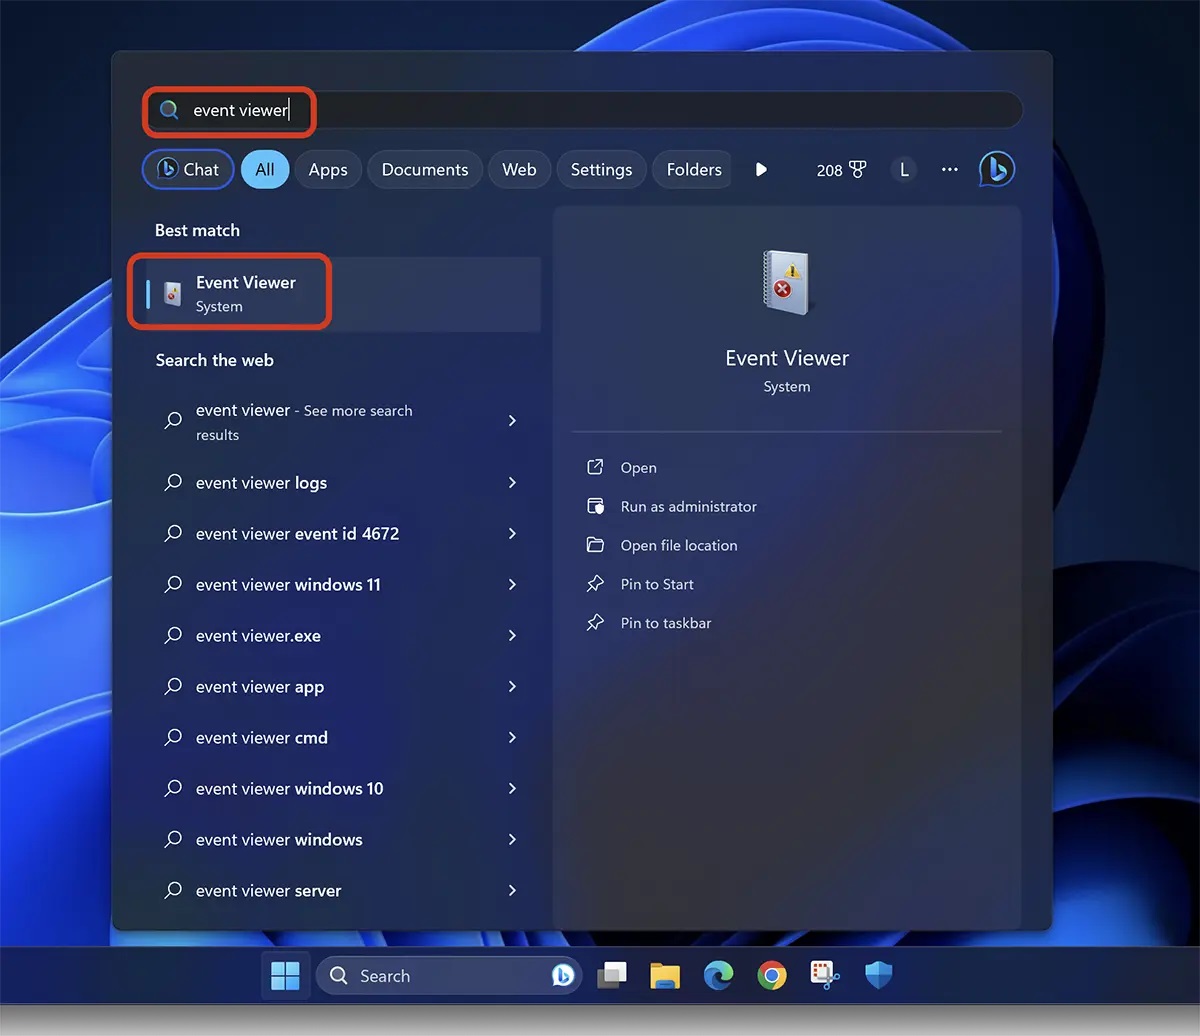Expand chevron for 'See more search results'
Image resolution: width=1200 pixels, height=1036 pixels.
512,421
